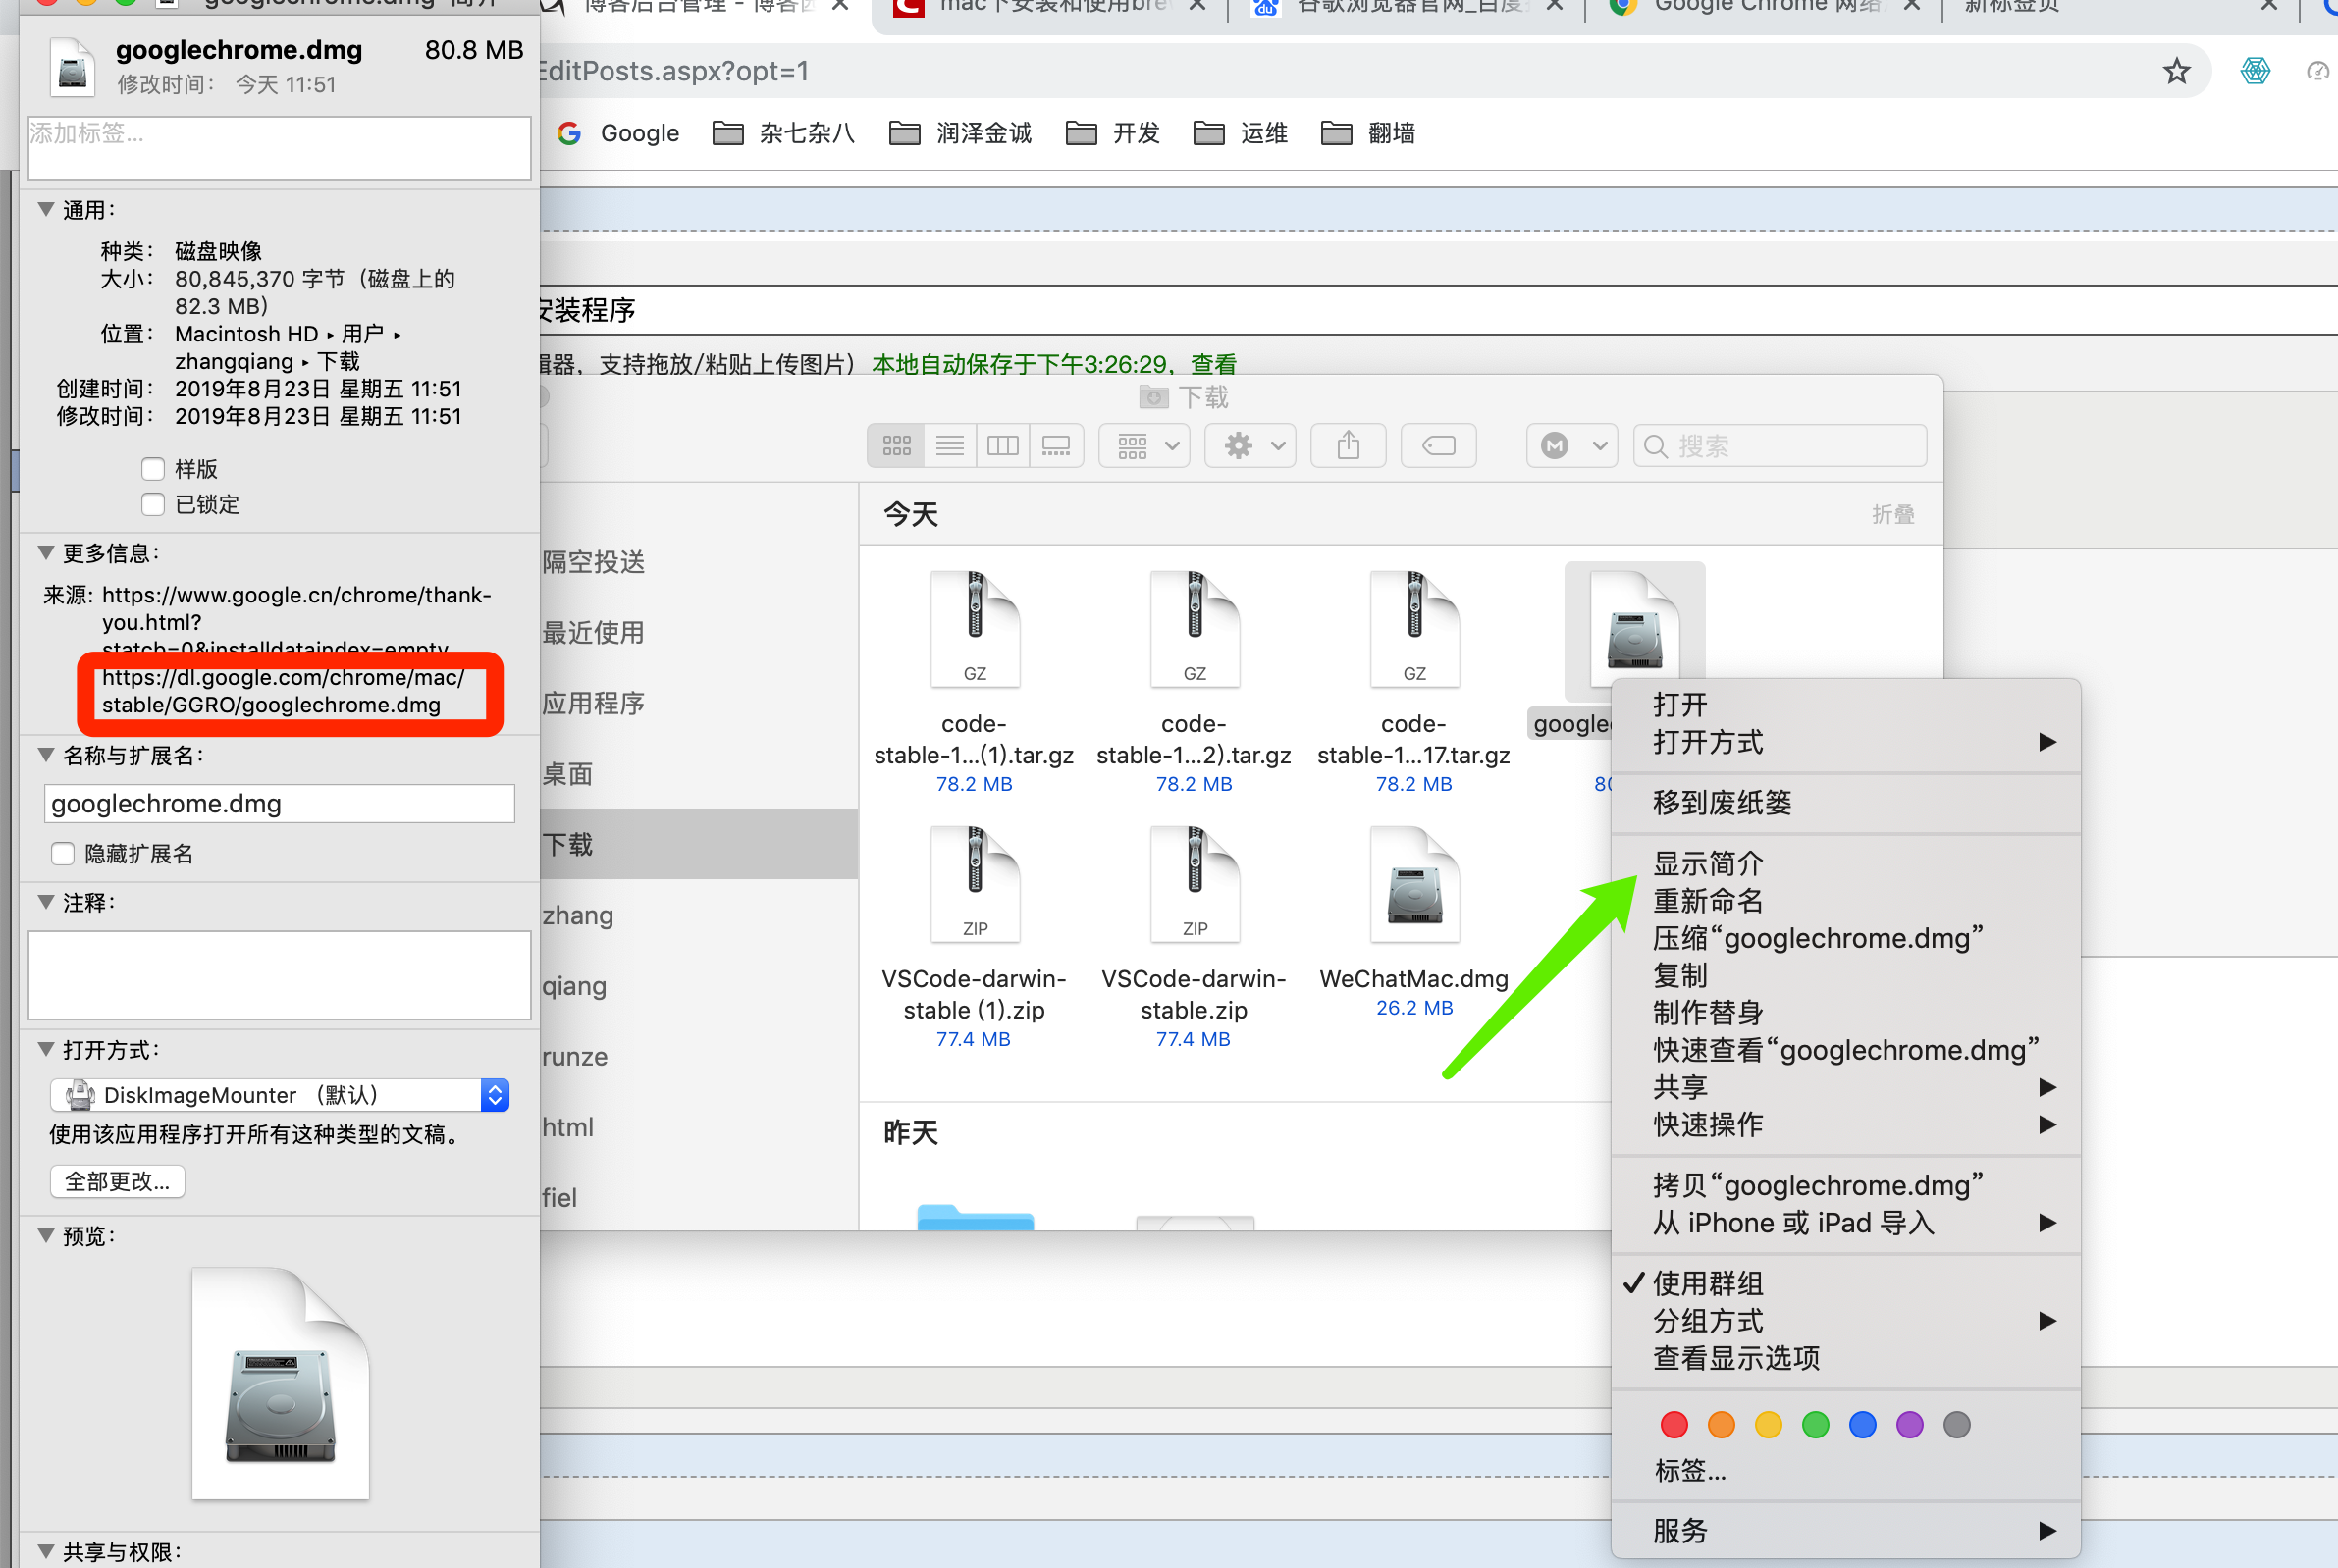The width and height of the screenshot is (2338, 1568).
Task: Toggle the 已锁定 checkbox
Action: (x=152, y=504)
